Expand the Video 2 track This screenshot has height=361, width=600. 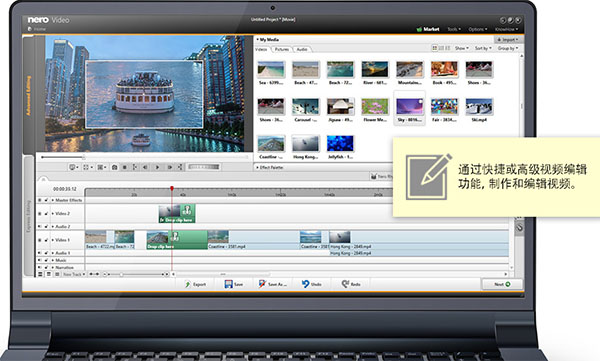click(53, 214)
